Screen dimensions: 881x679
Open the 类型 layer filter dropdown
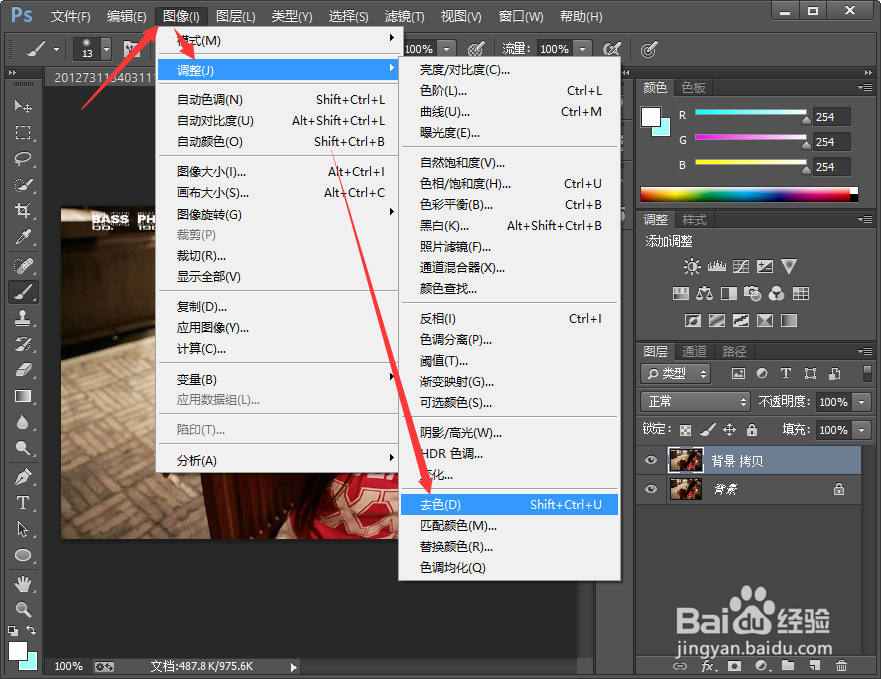point(676,373)
